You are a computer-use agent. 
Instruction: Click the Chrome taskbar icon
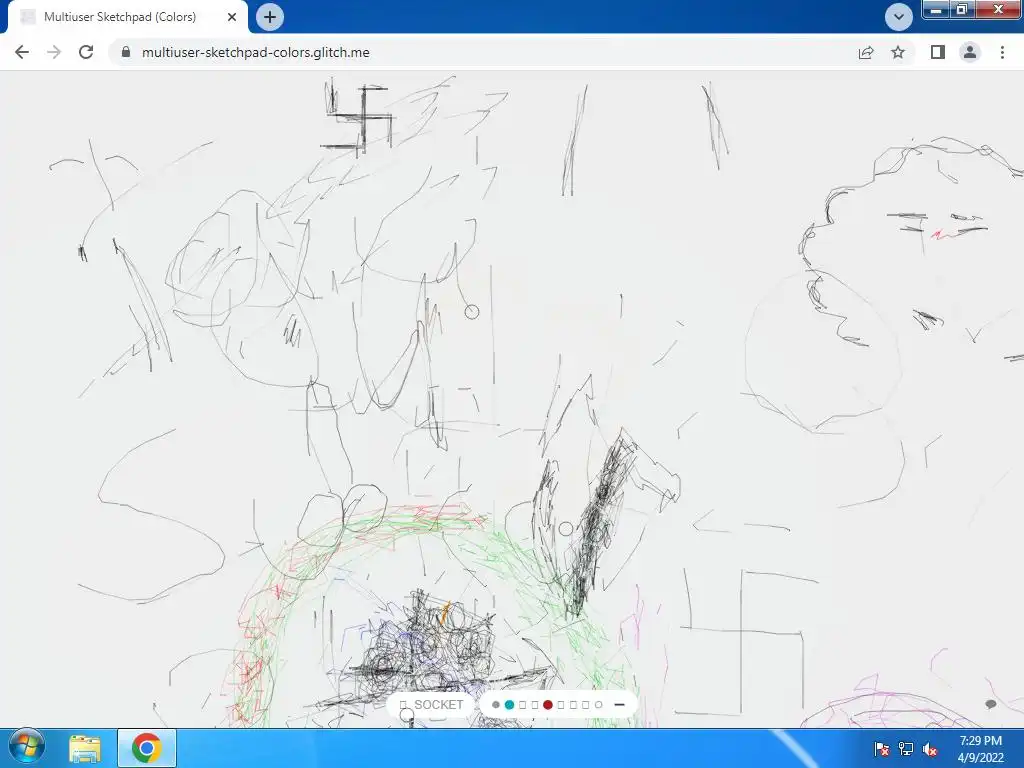146,748
